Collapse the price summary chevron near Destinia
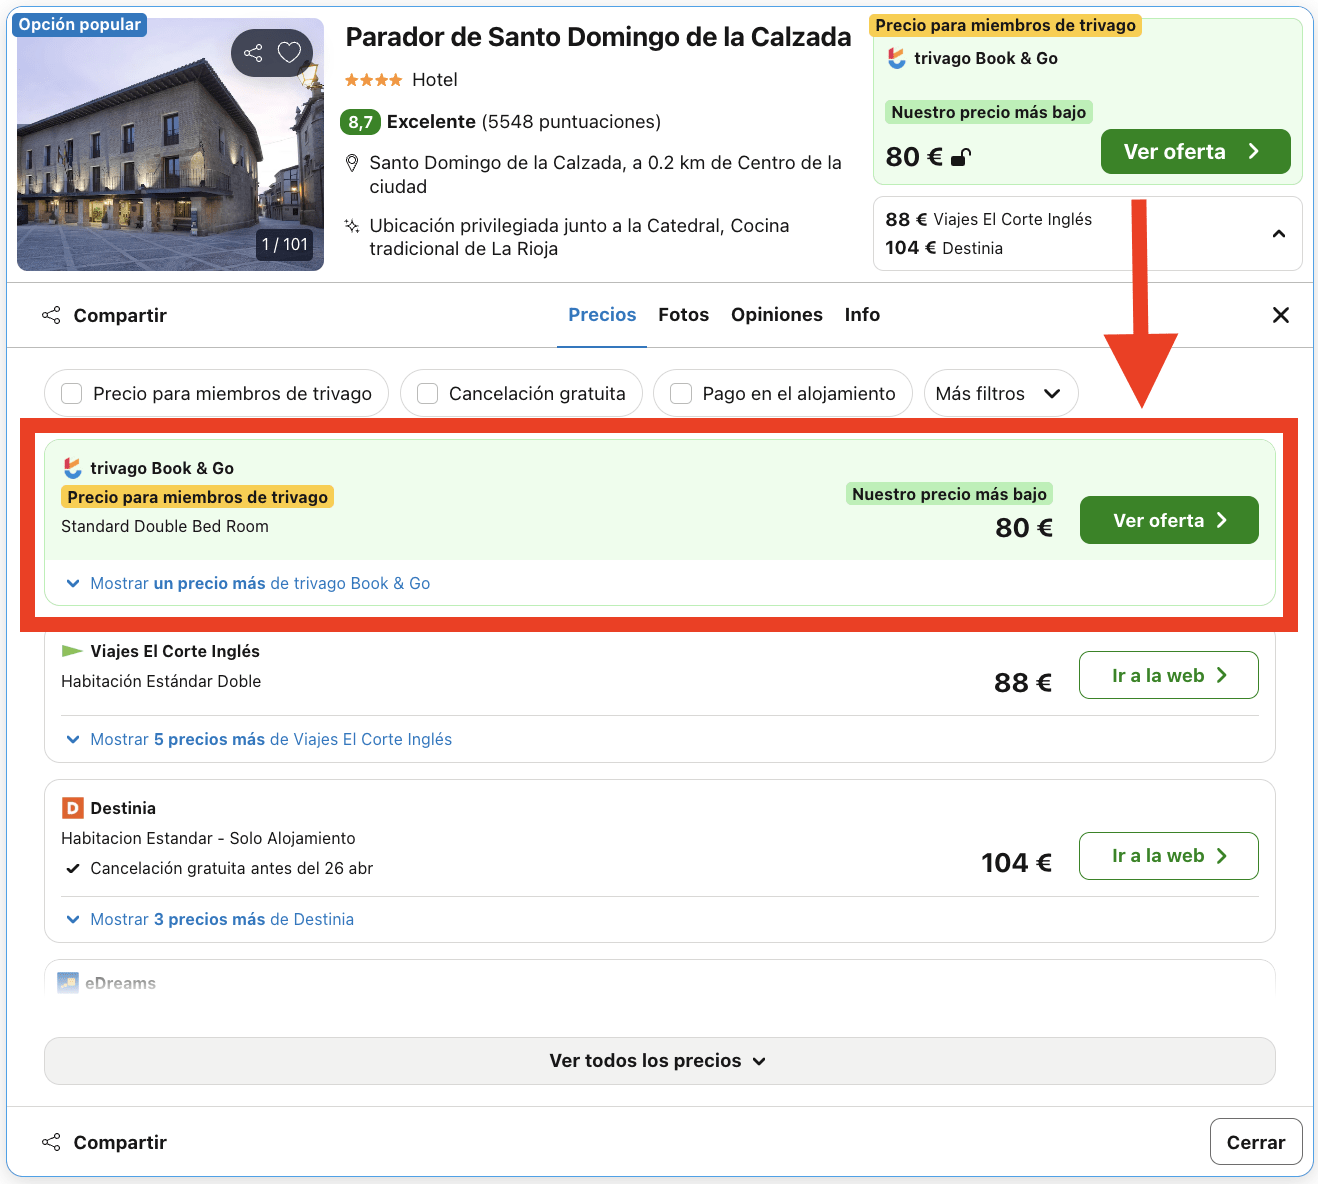 point(1278,234)
